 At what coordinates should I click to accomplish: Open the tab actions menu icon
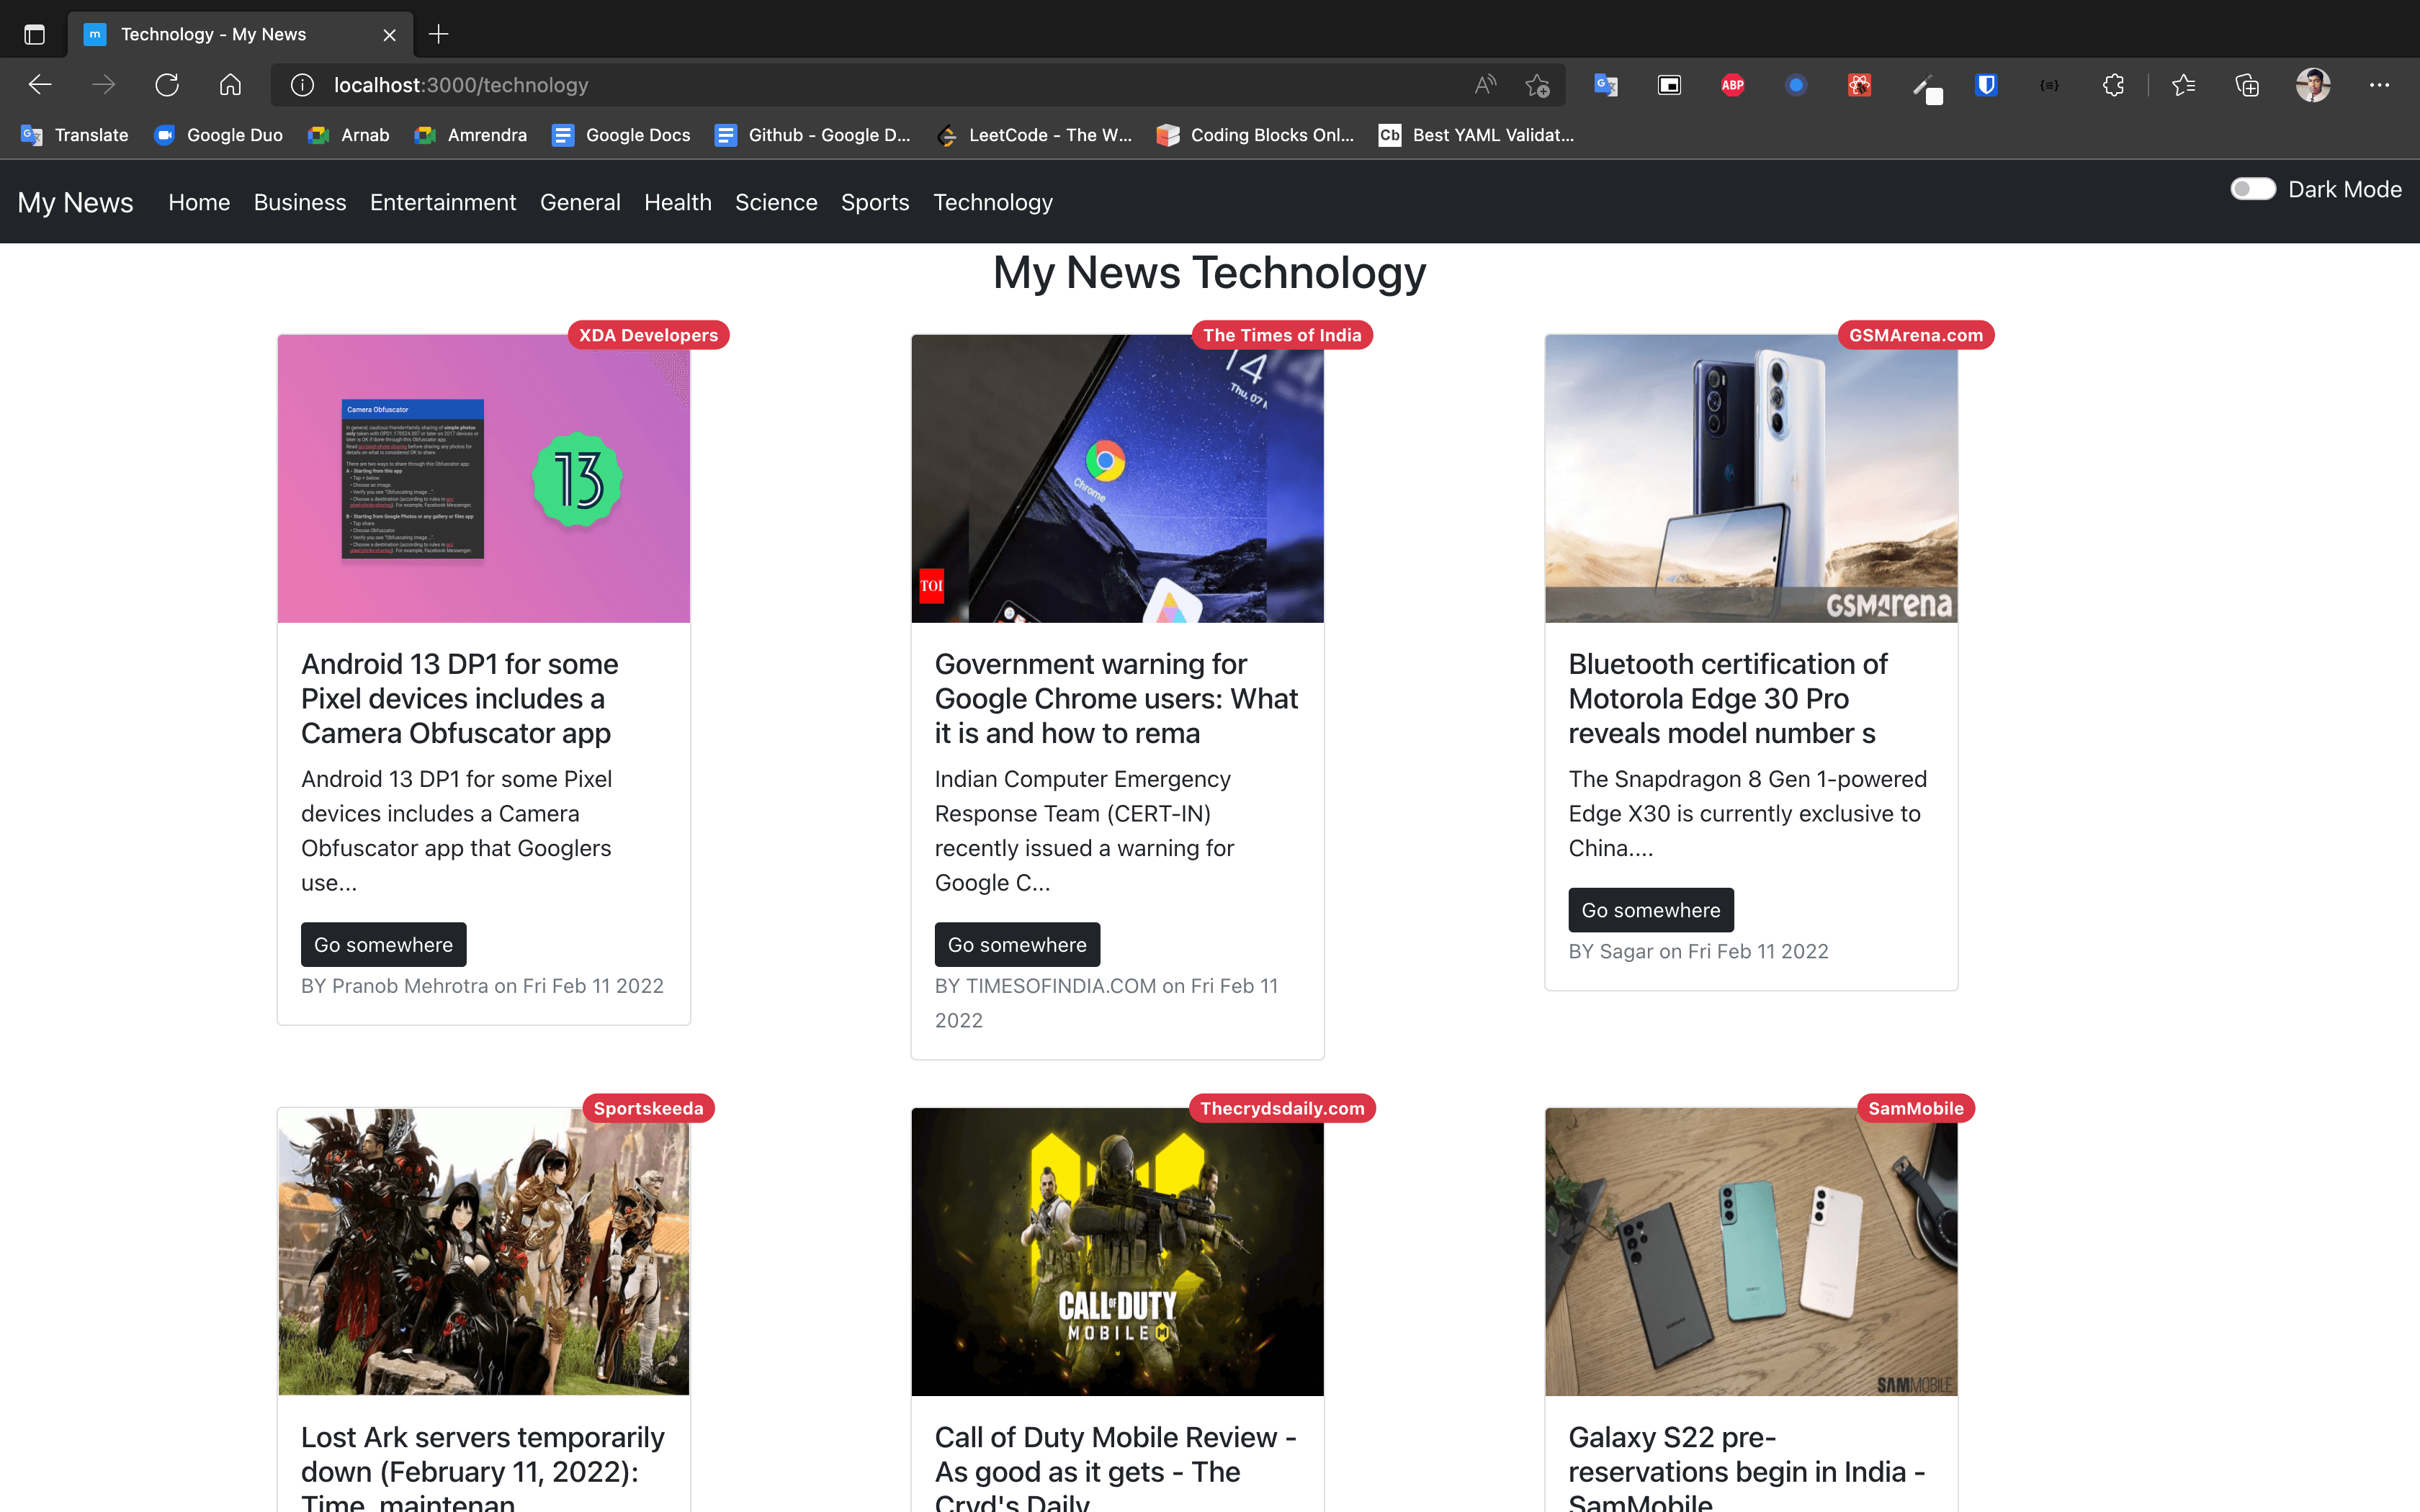click(x=34, y=34)
